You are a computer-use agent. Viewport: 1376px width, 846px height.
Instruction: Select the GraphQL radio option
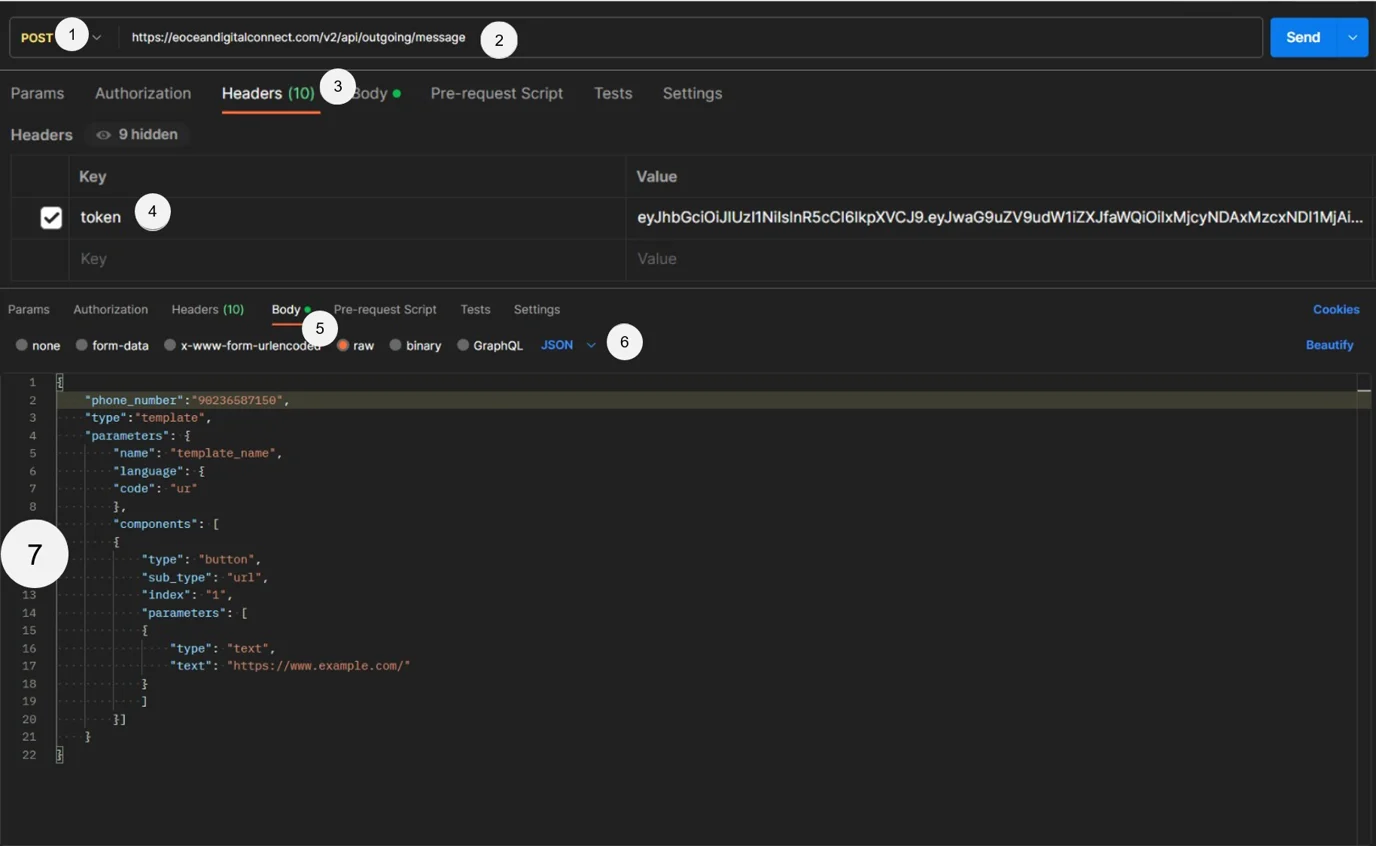coord(463,345)
